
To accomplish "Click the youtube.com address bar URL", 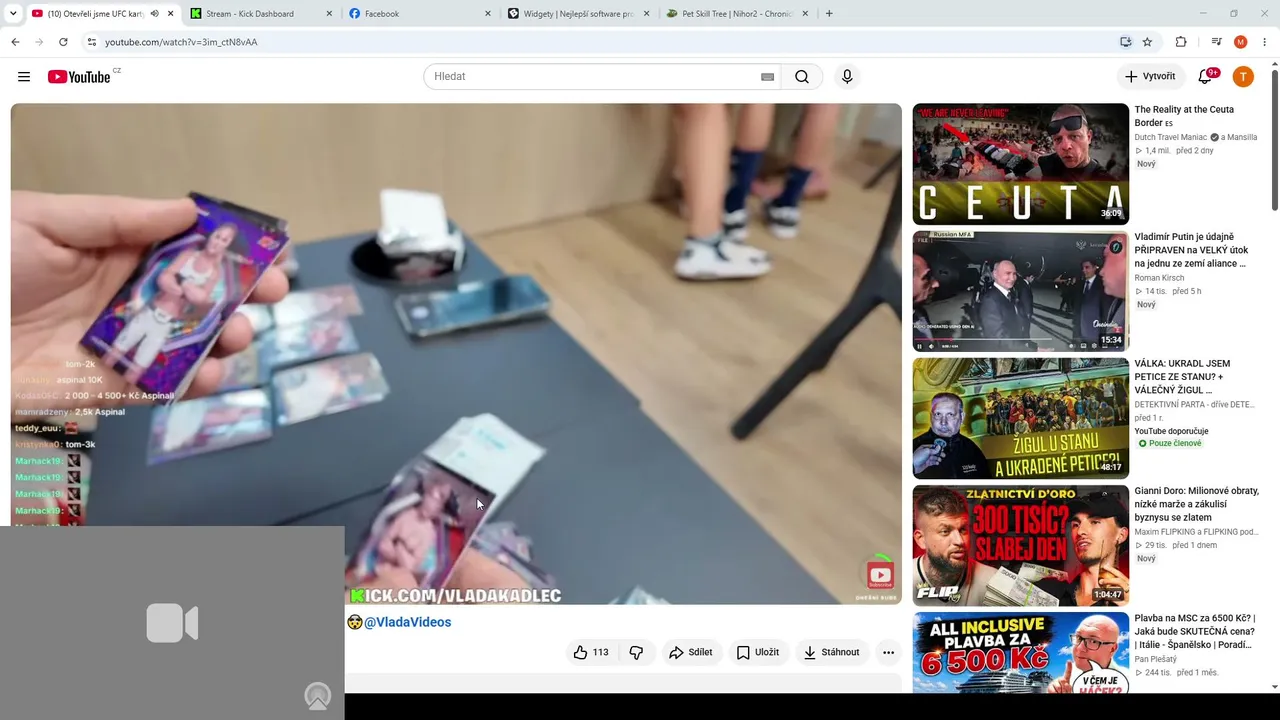I will click(x=181, y=42).
